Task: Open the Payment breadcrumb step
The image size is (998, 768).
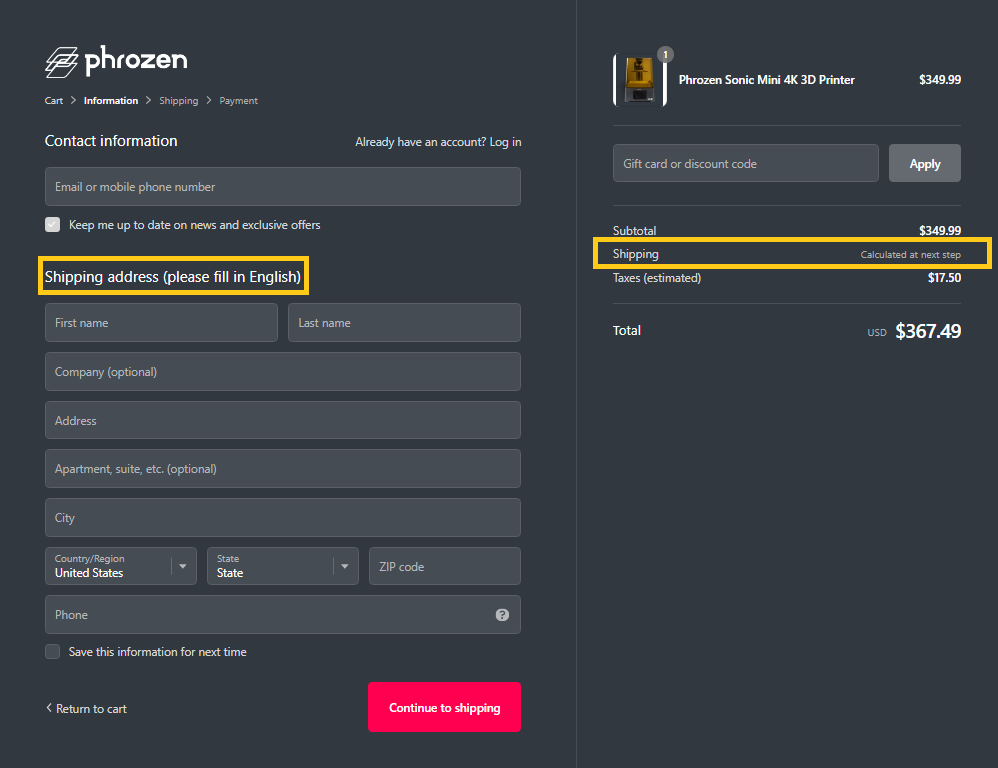Action: [x=238, y=100]
